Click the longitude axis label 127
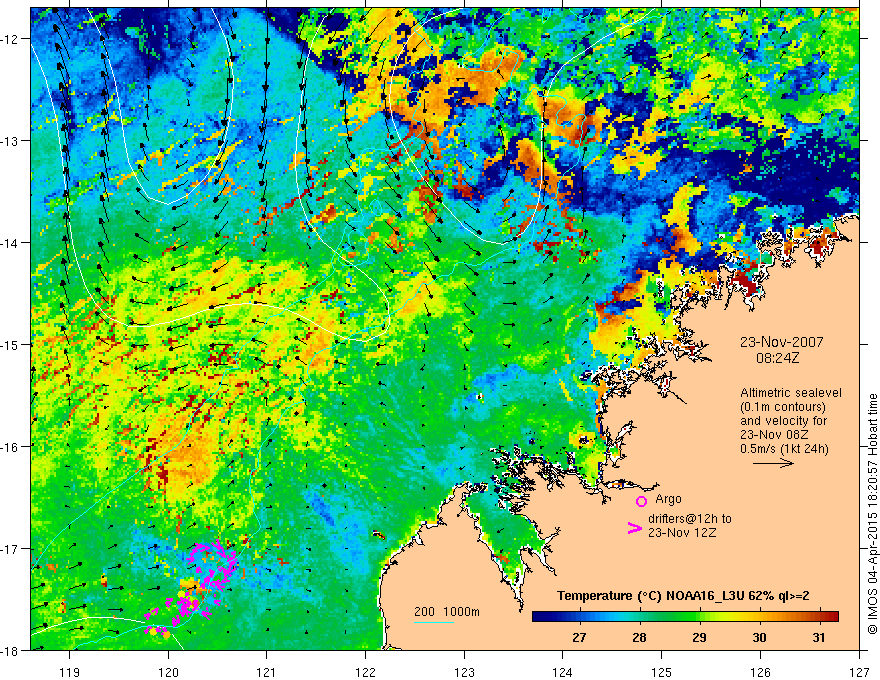Viewport: 880px width, 680px height. tap(859, 672)
